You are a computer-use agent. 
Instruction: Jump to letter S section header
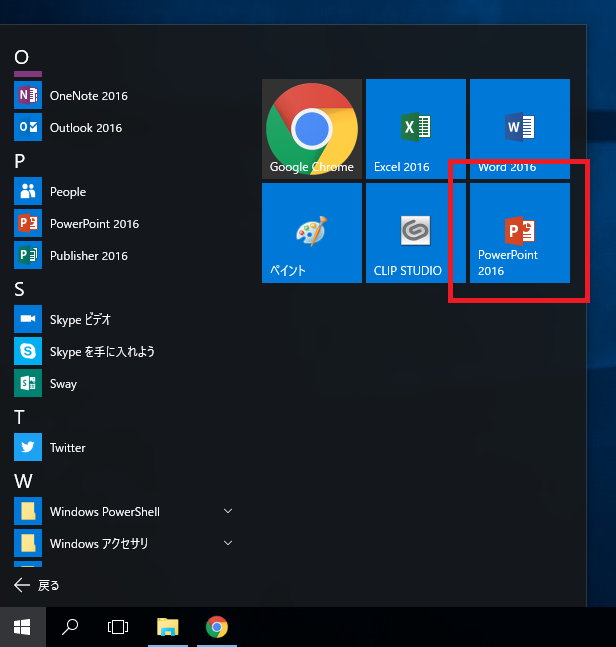pos(20,289)
